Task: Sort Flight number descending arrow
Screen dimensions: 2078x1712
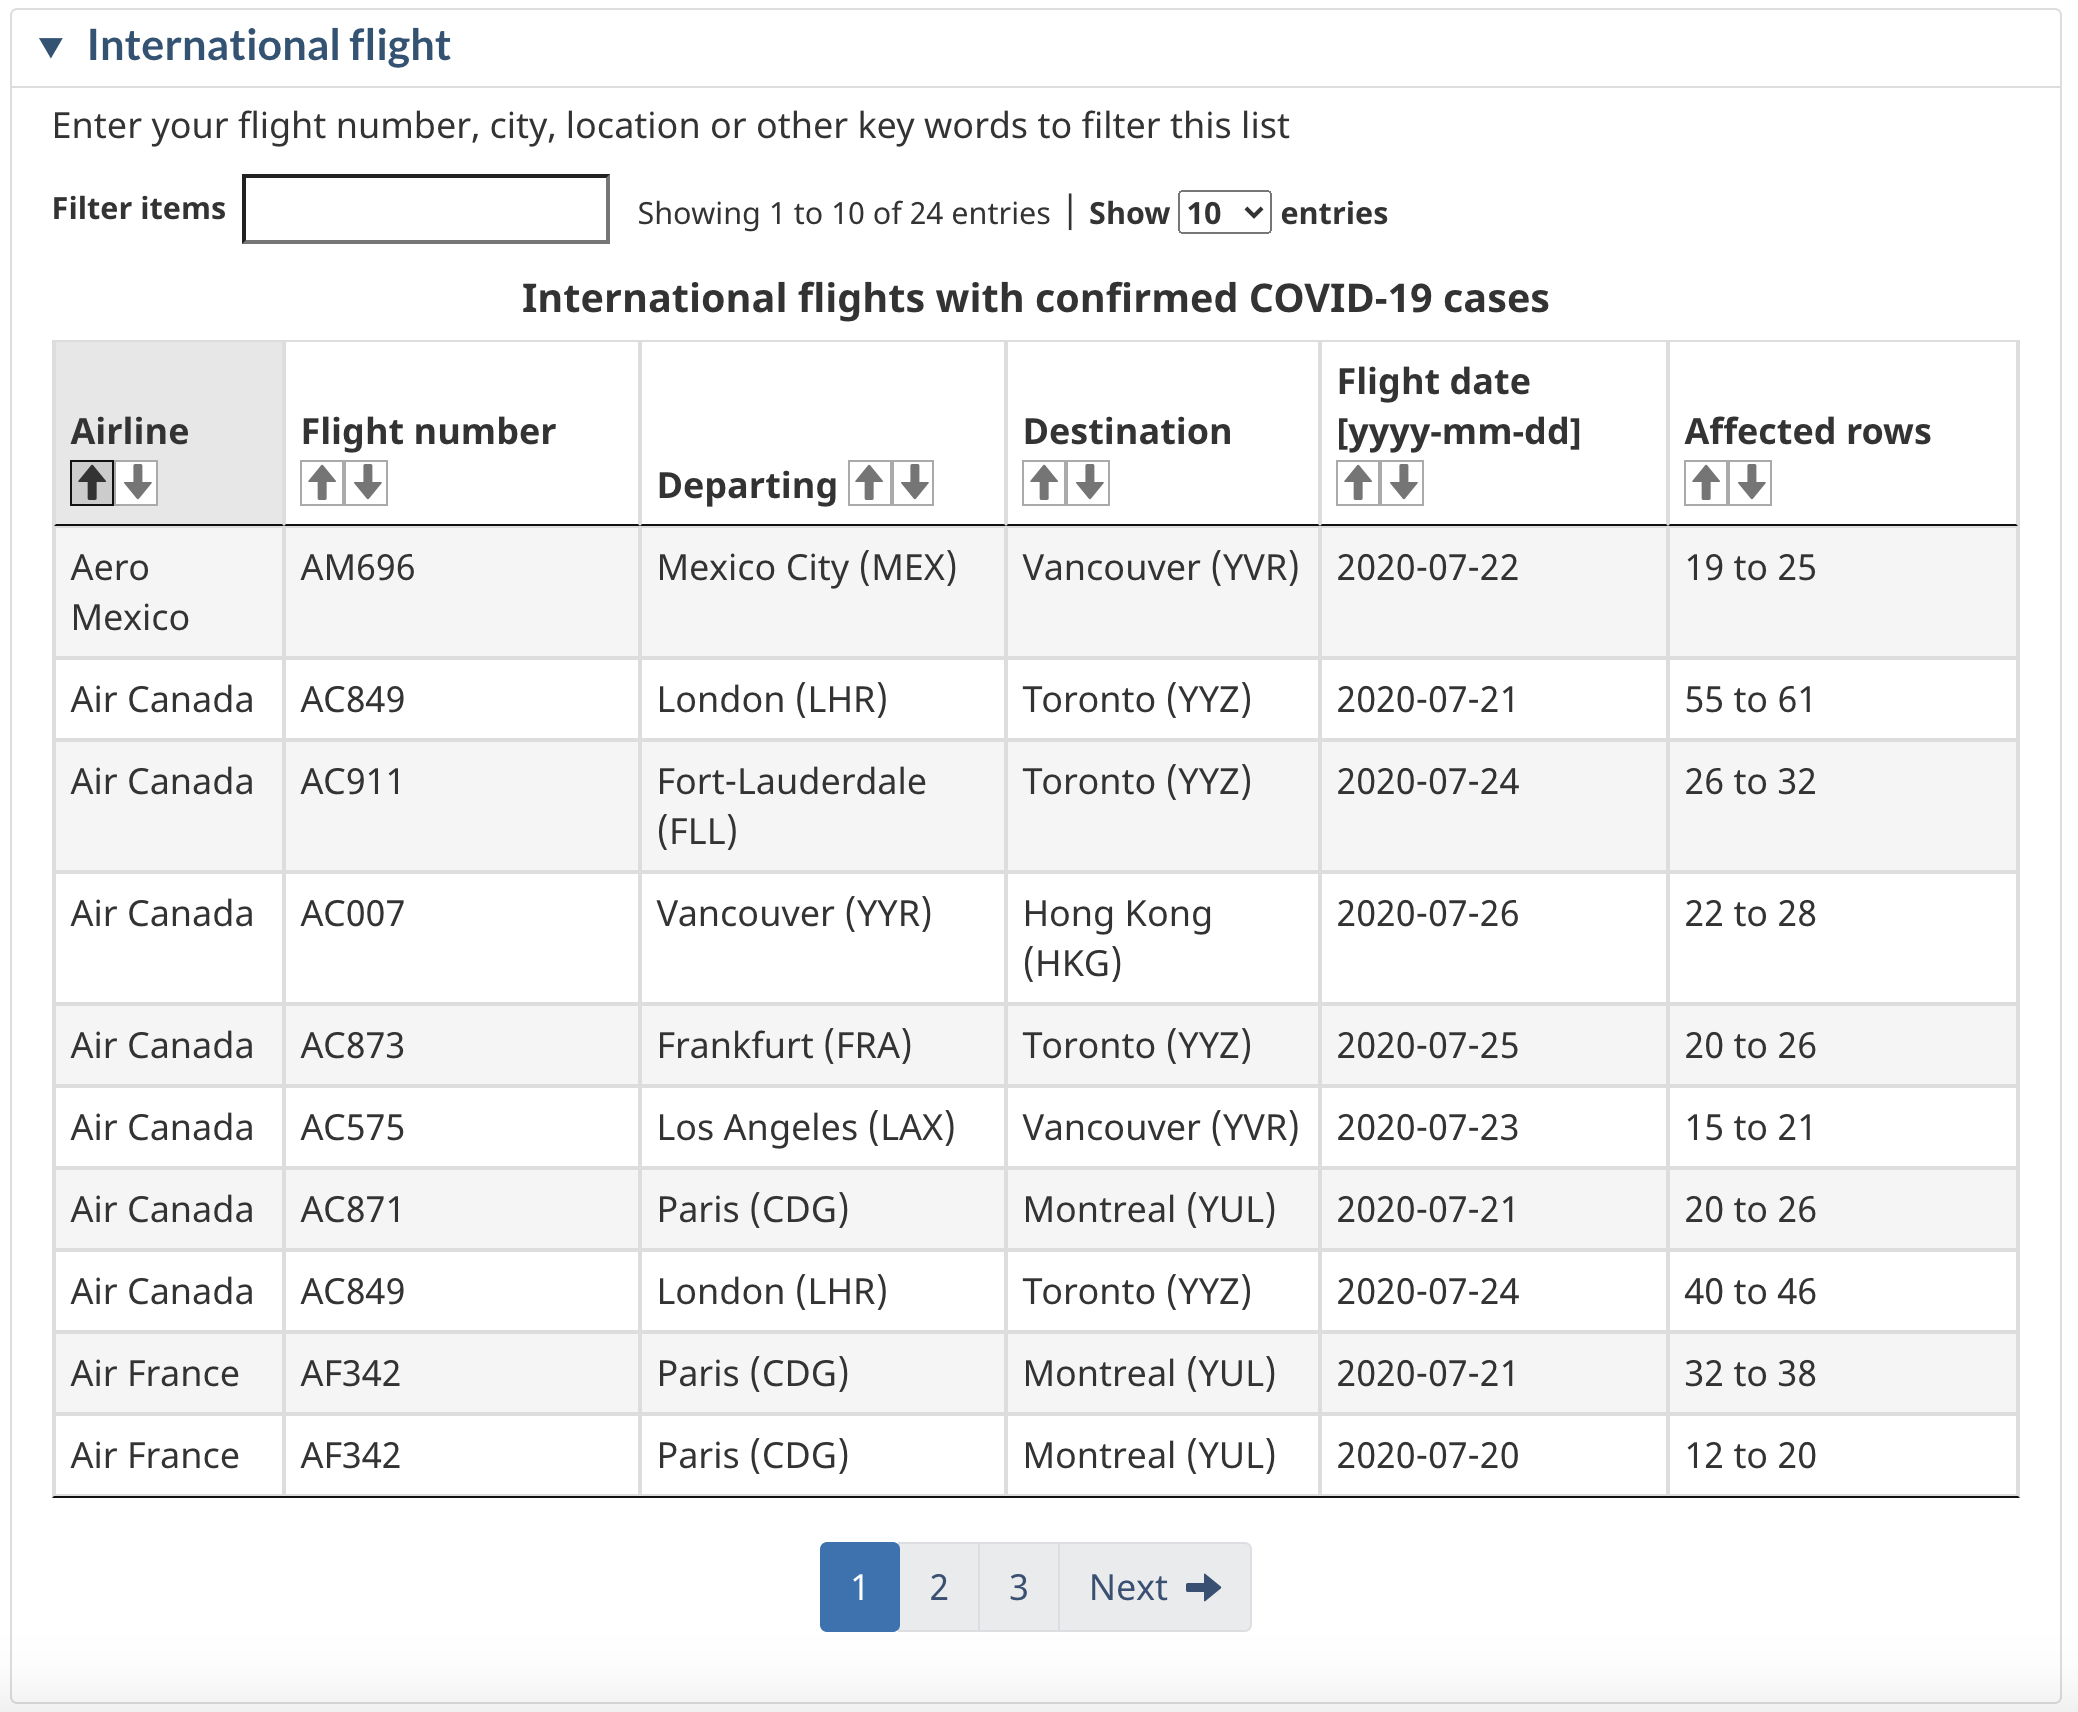Action: [368, 483]
